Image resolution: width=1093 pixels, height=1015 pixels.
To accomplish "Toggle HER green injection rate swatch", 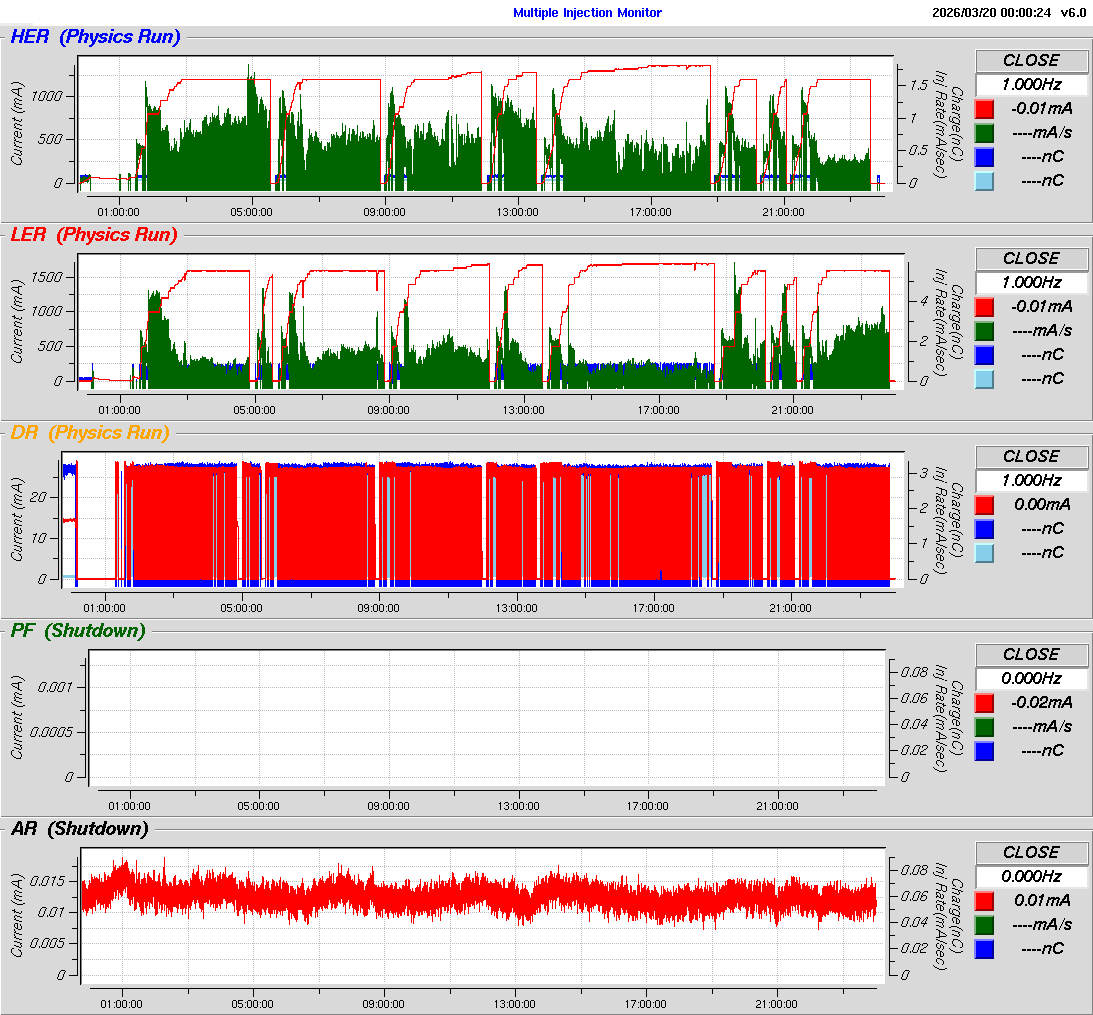I will 985,133.
